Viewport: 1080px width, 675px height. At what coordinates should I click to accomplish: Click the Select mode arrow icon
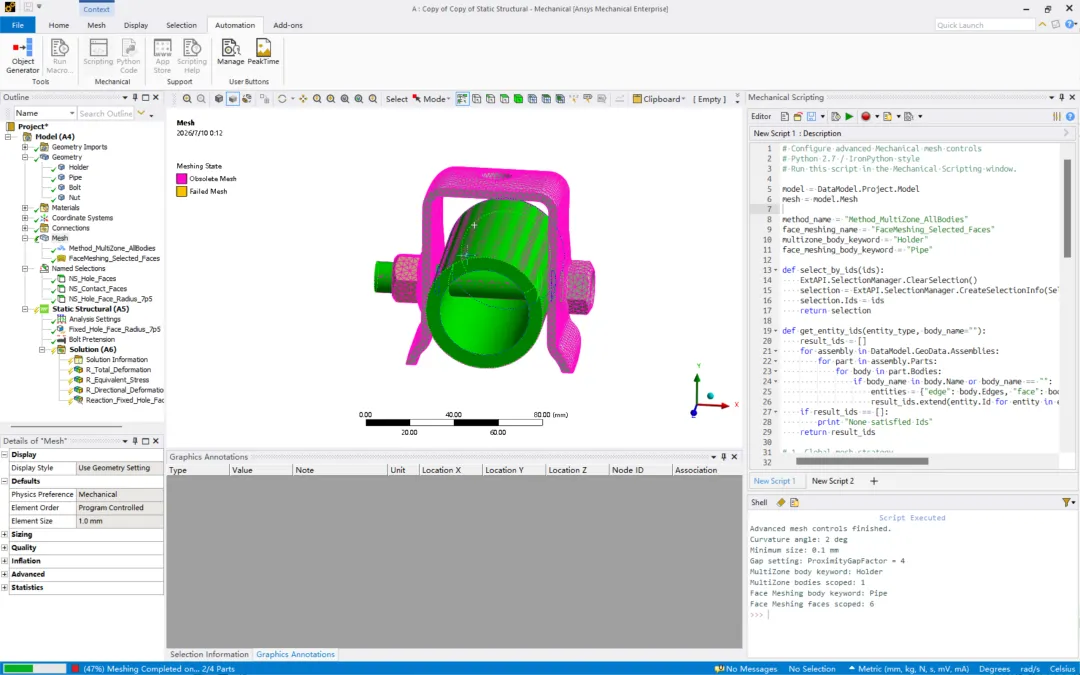pos(417,99)
